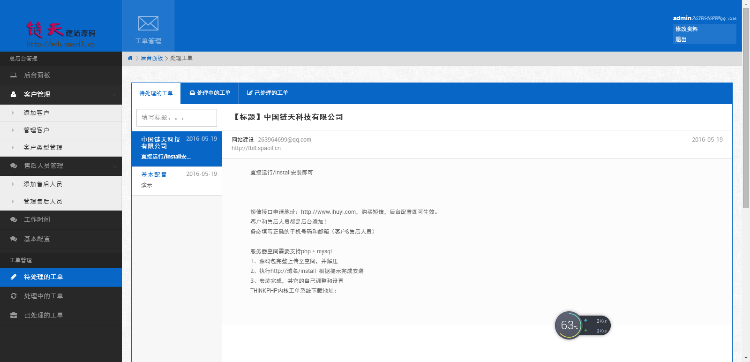Switch to the 已处理的工单 tab
Image resolution: width=750 pixels, height=362 pixels.
(x=267, y=93)
